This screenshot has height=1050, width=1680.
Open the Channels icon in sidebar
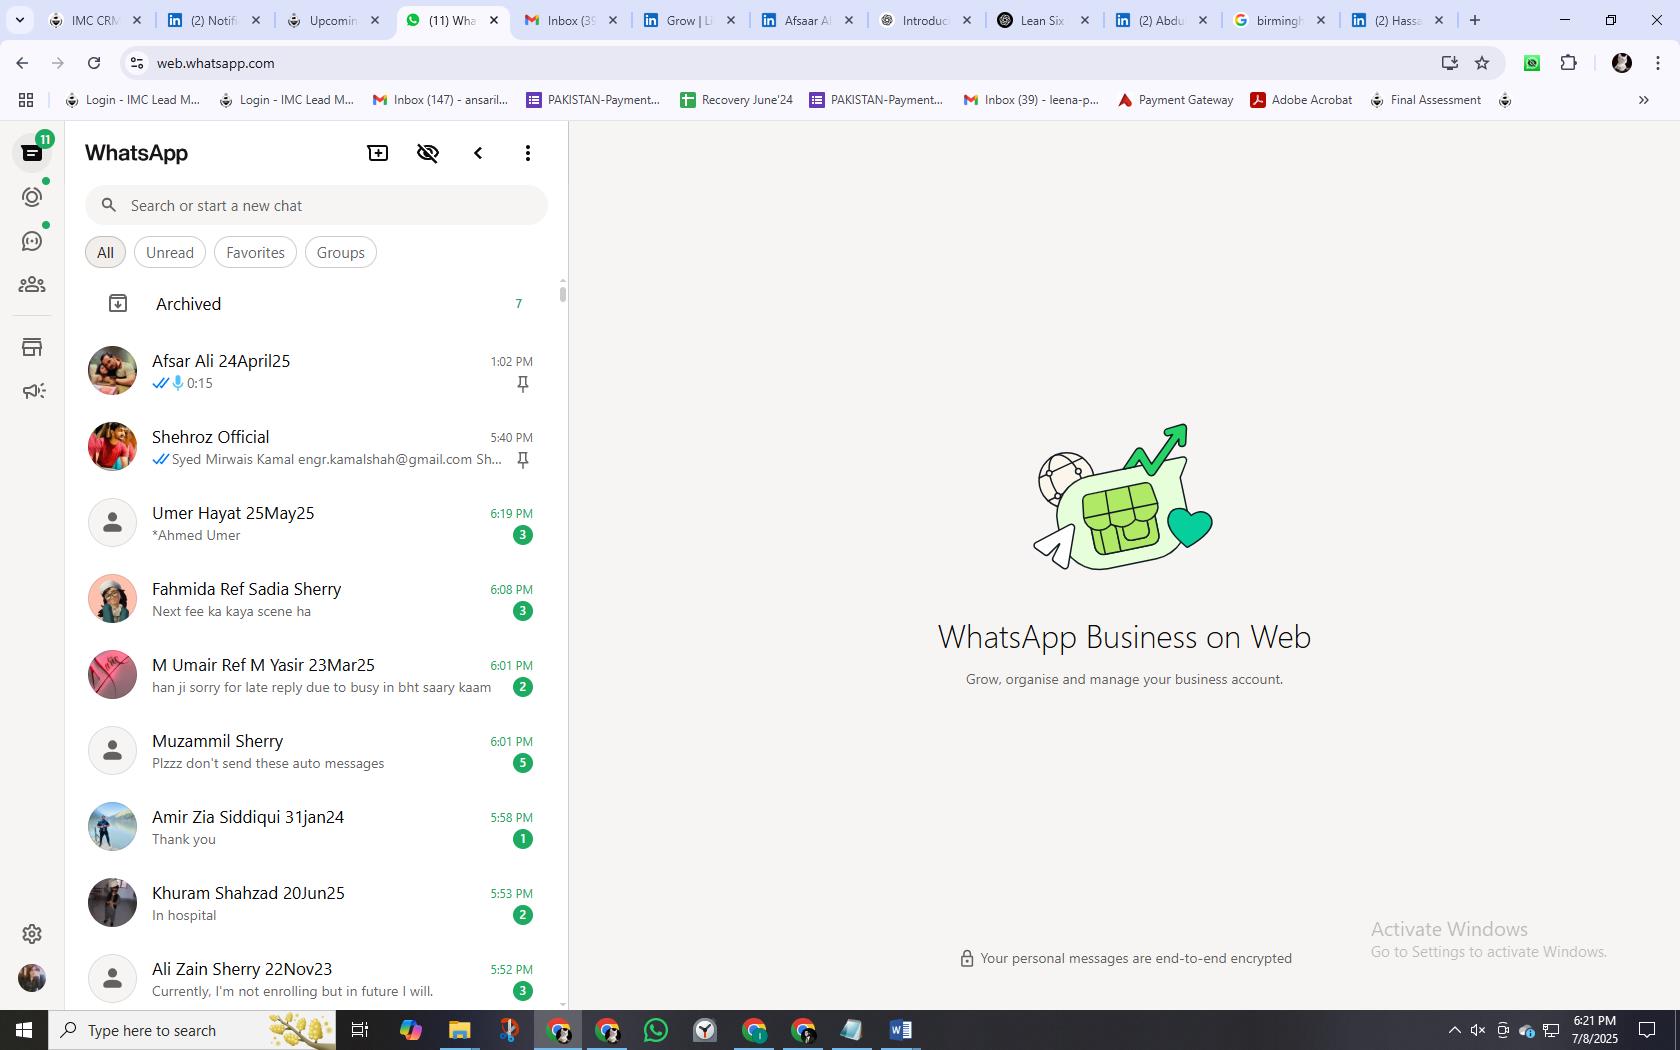[x=32, y=241]
